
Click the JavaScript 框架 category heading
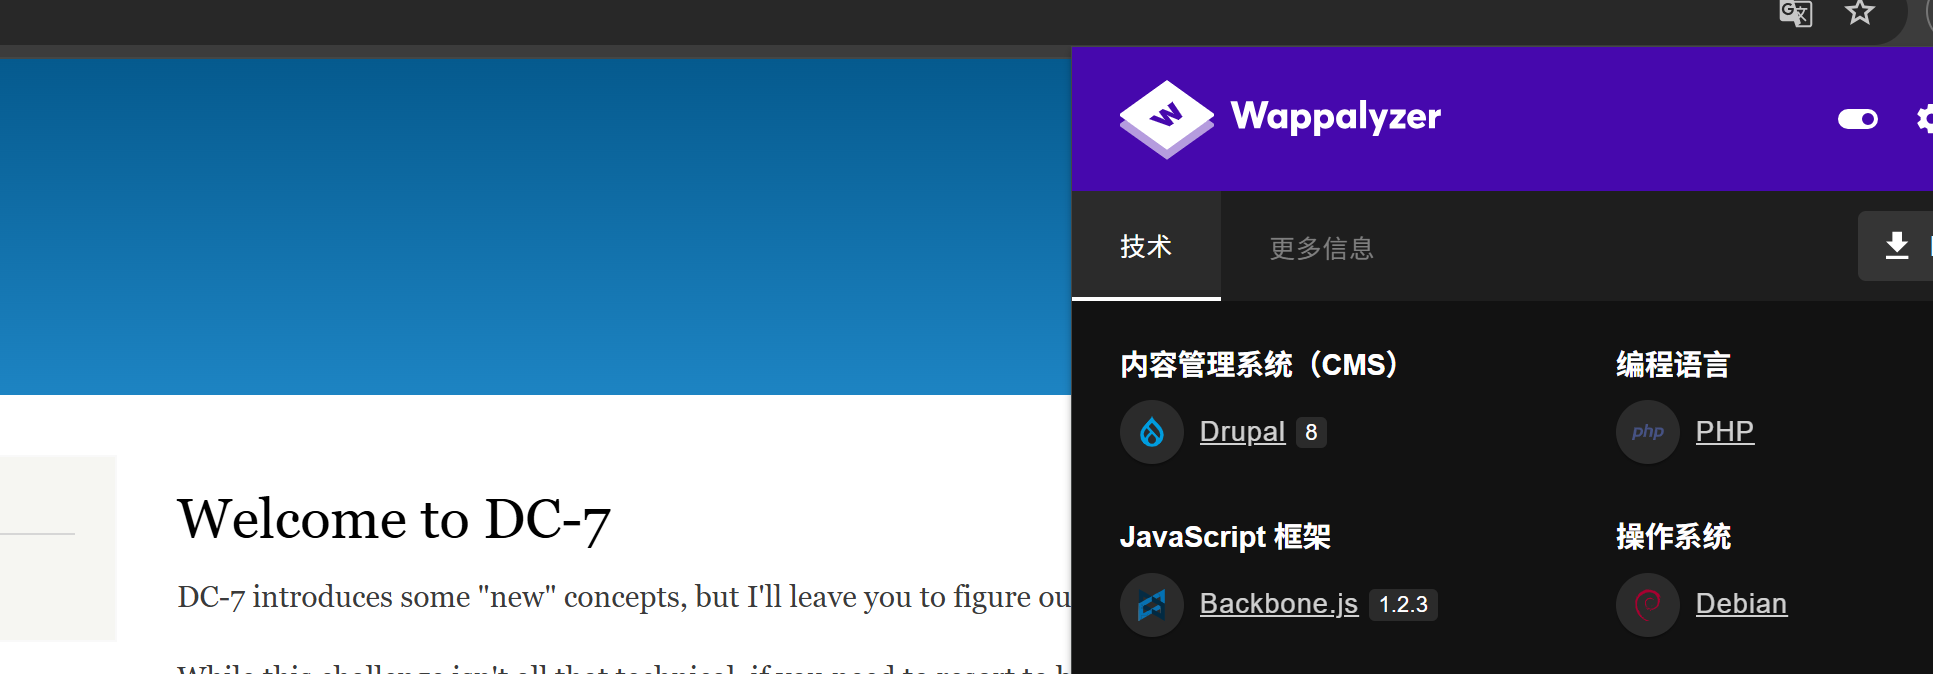[x=1225, y=537]
